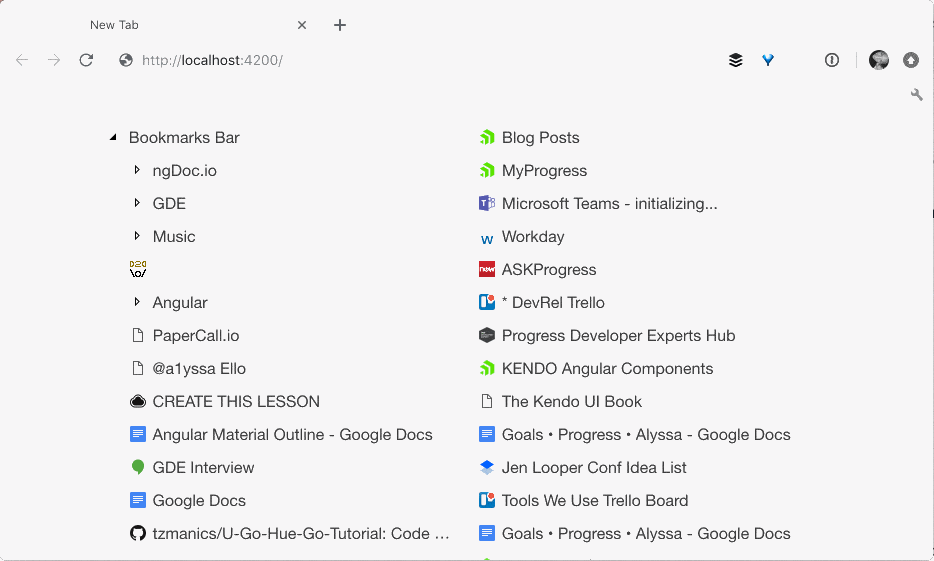Click the Microsoft Teams icon
Viewport: 934px width, 561px height.
(x=487, y=204)
